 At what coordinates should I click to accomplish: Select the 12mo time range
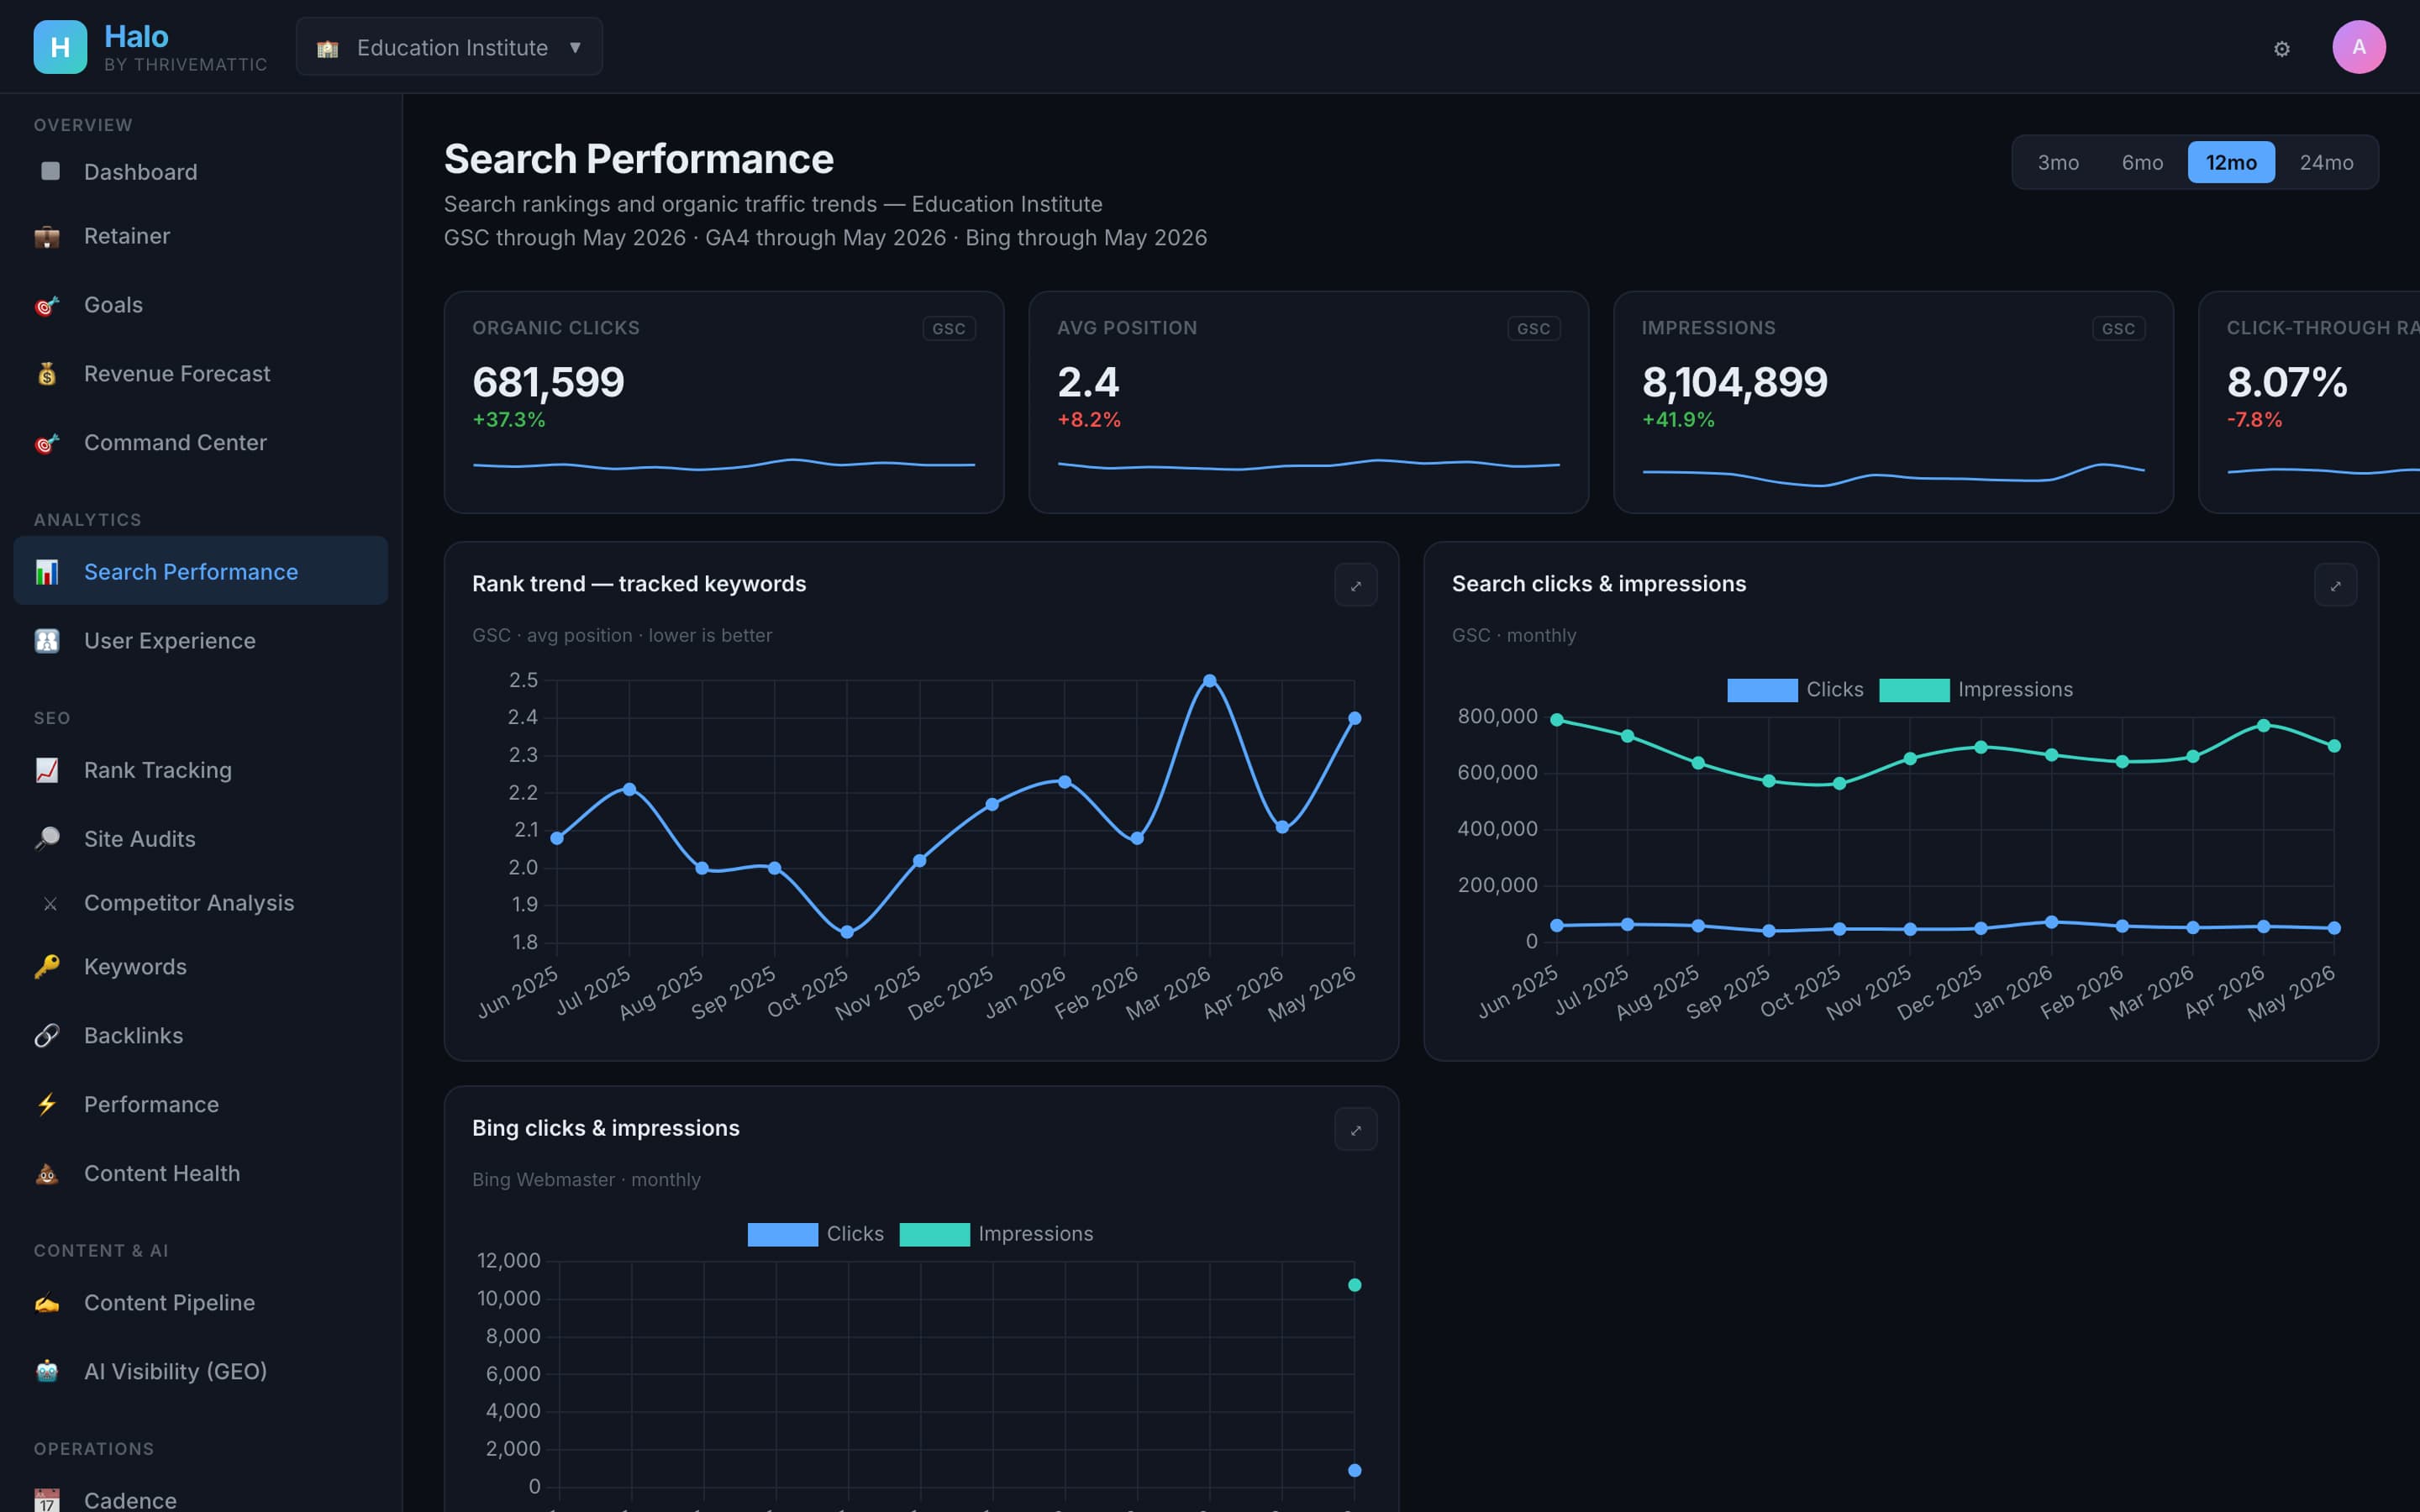[2231, 162]
